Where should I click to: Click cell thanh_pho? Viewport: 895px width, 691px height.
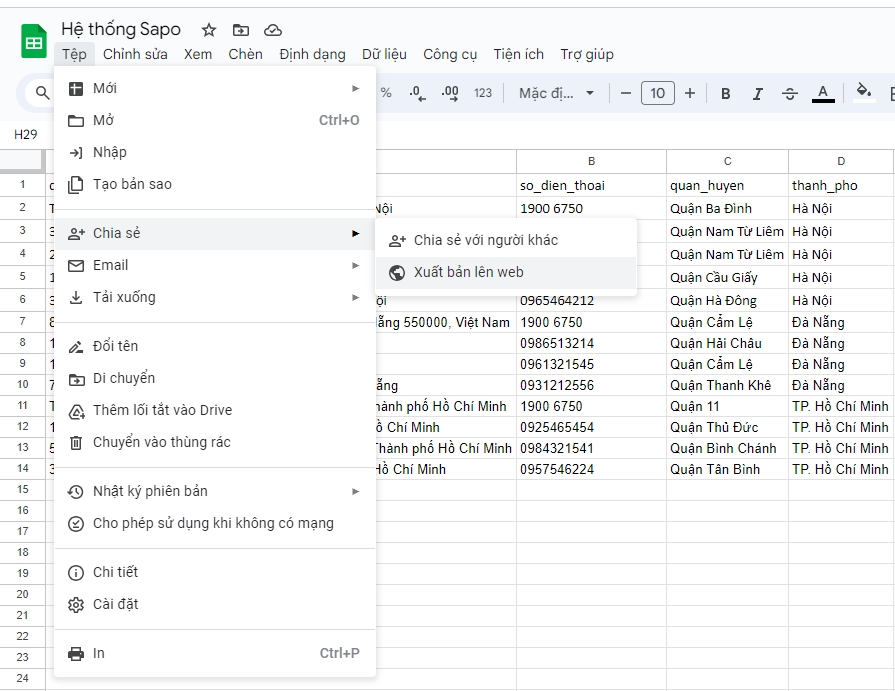(841, 185)
